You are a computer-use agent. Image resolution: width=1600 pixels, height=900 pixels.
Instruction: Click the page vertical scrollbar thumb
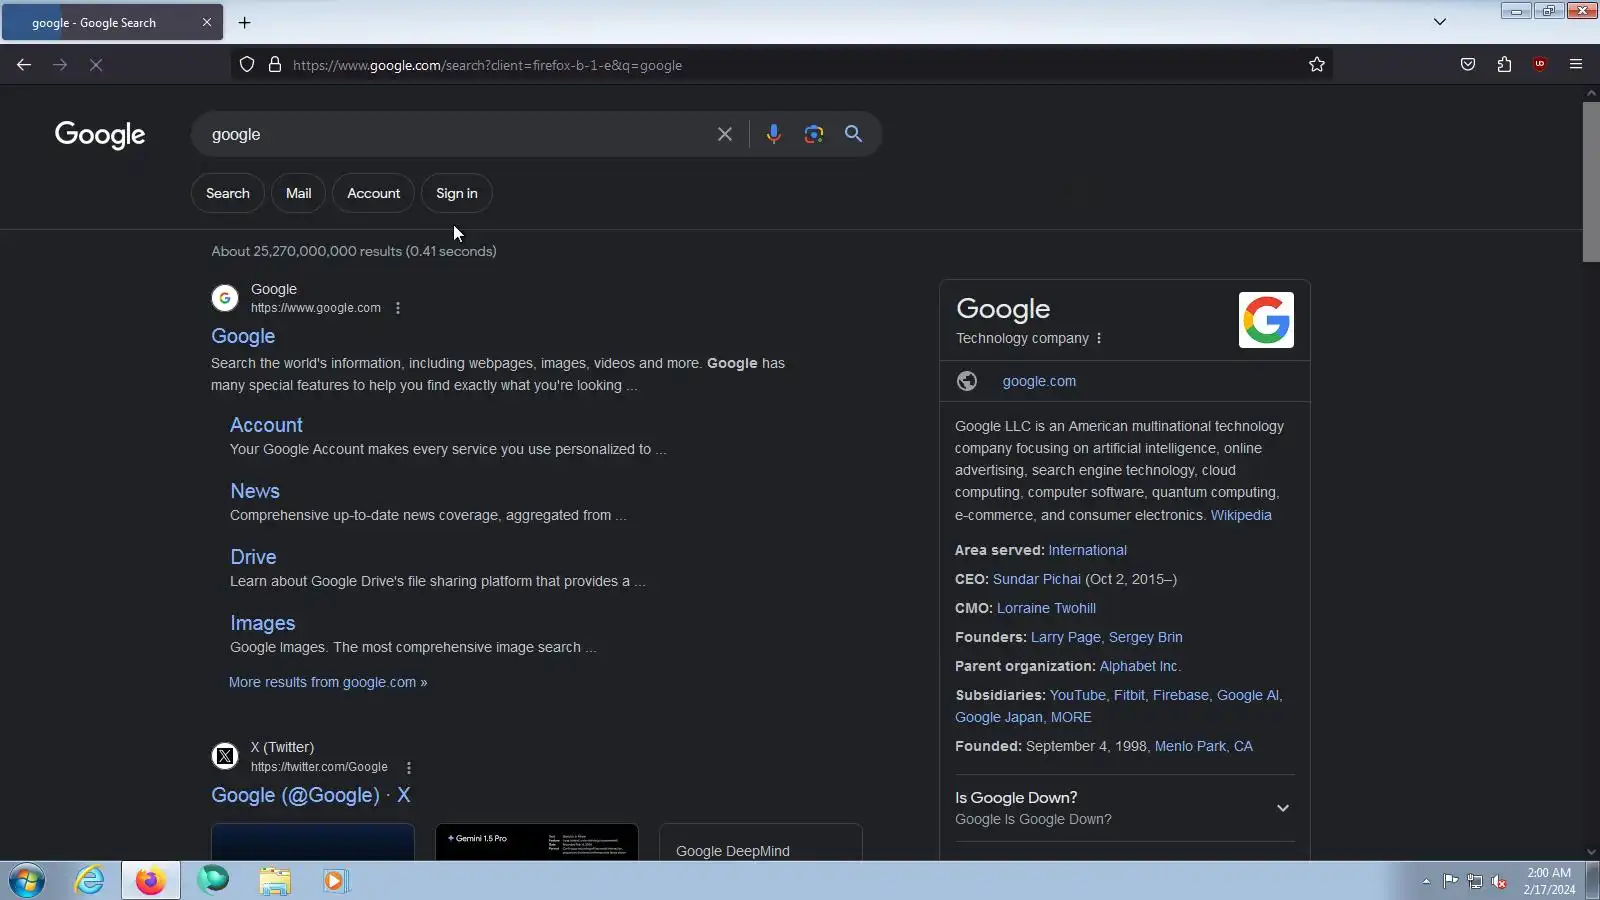1591,181
